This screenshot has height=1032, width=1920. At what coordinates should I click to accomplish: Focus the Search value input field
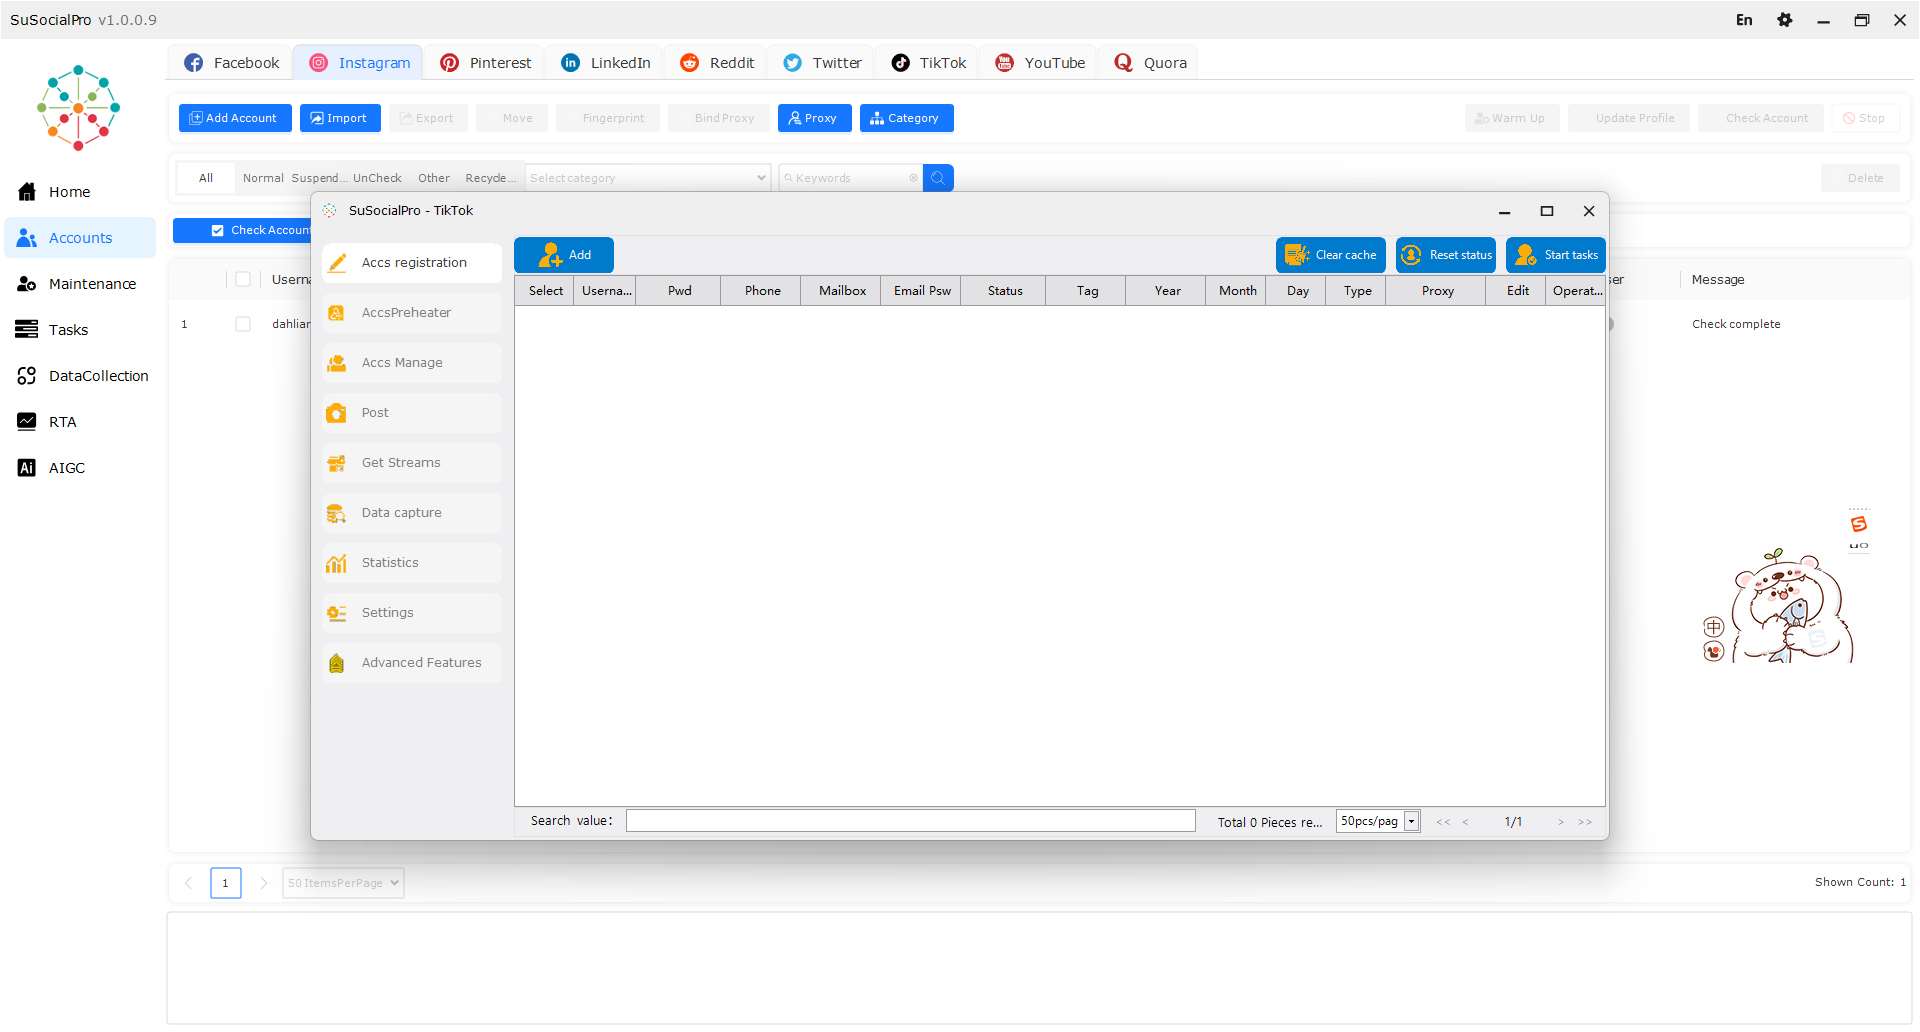pyautogui.click(x=911, y=821)
